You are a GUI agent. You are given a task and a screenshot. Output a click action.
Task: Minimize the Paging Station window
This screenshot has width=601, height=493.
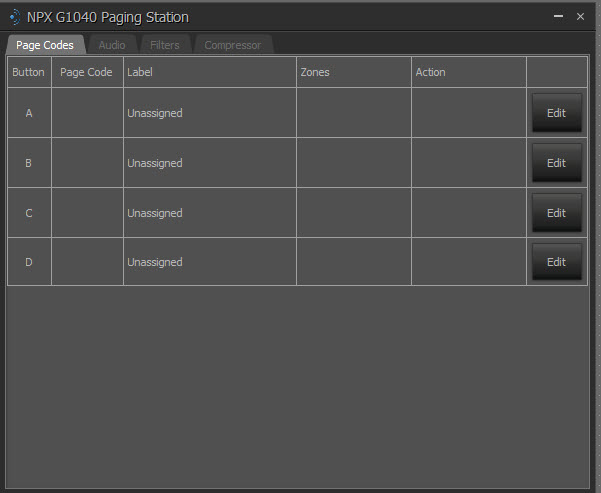558,17
